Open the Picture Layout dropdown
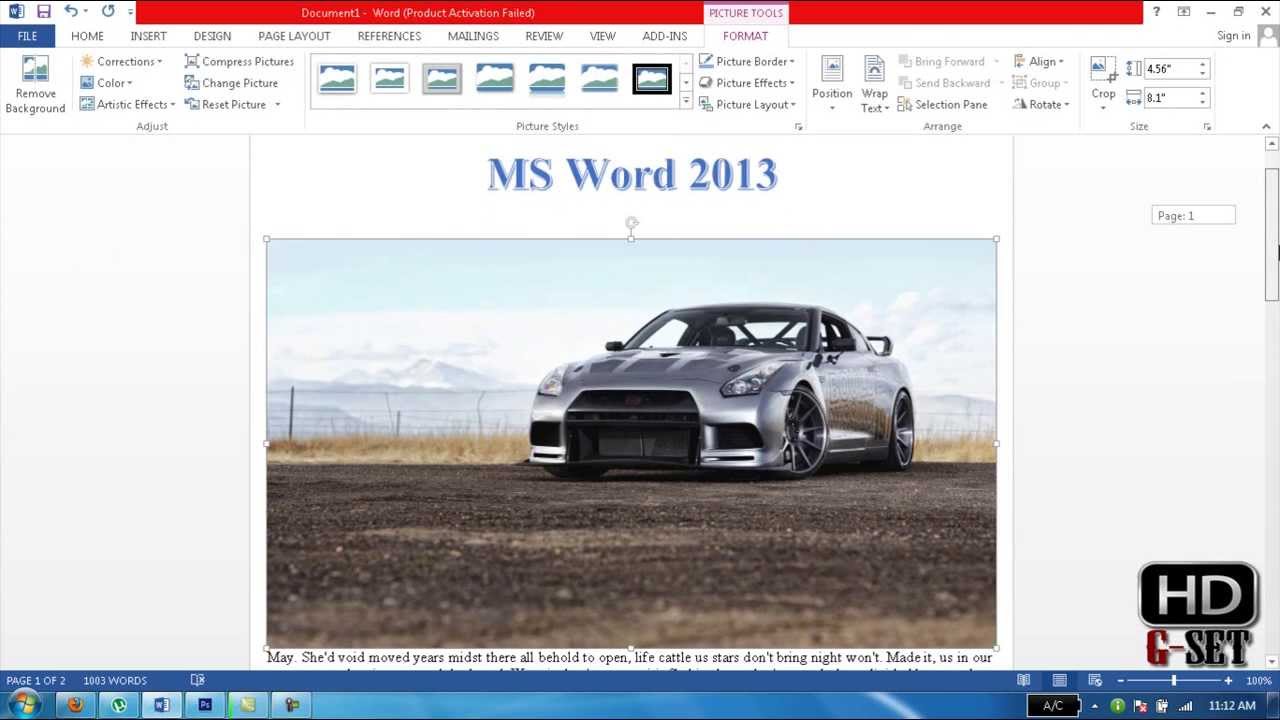1280x720 pixels. pyautogui.click(x=747, y=104)
